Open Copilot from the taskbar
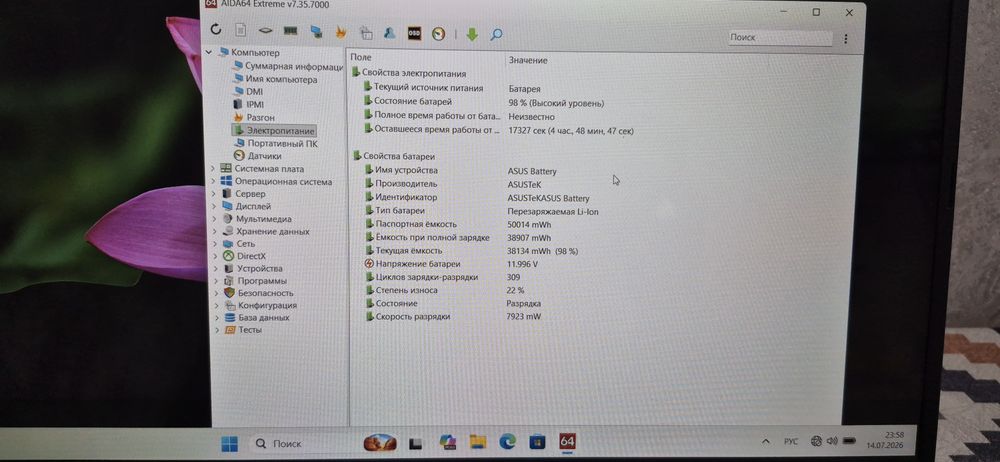The height and width of the screenshot is (462, 1000). [448, 442]
